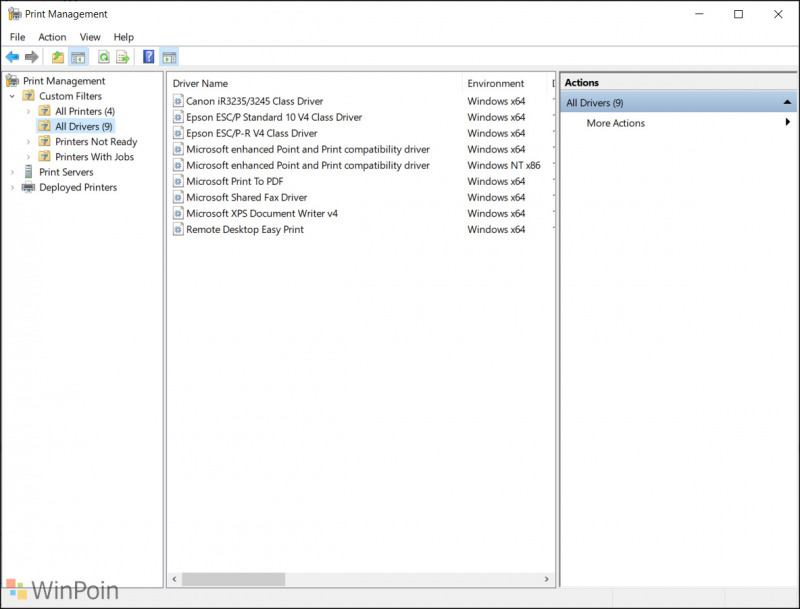Click the All Drivers filter icon
Screen dimensions: 800x609
click(45, 126)
